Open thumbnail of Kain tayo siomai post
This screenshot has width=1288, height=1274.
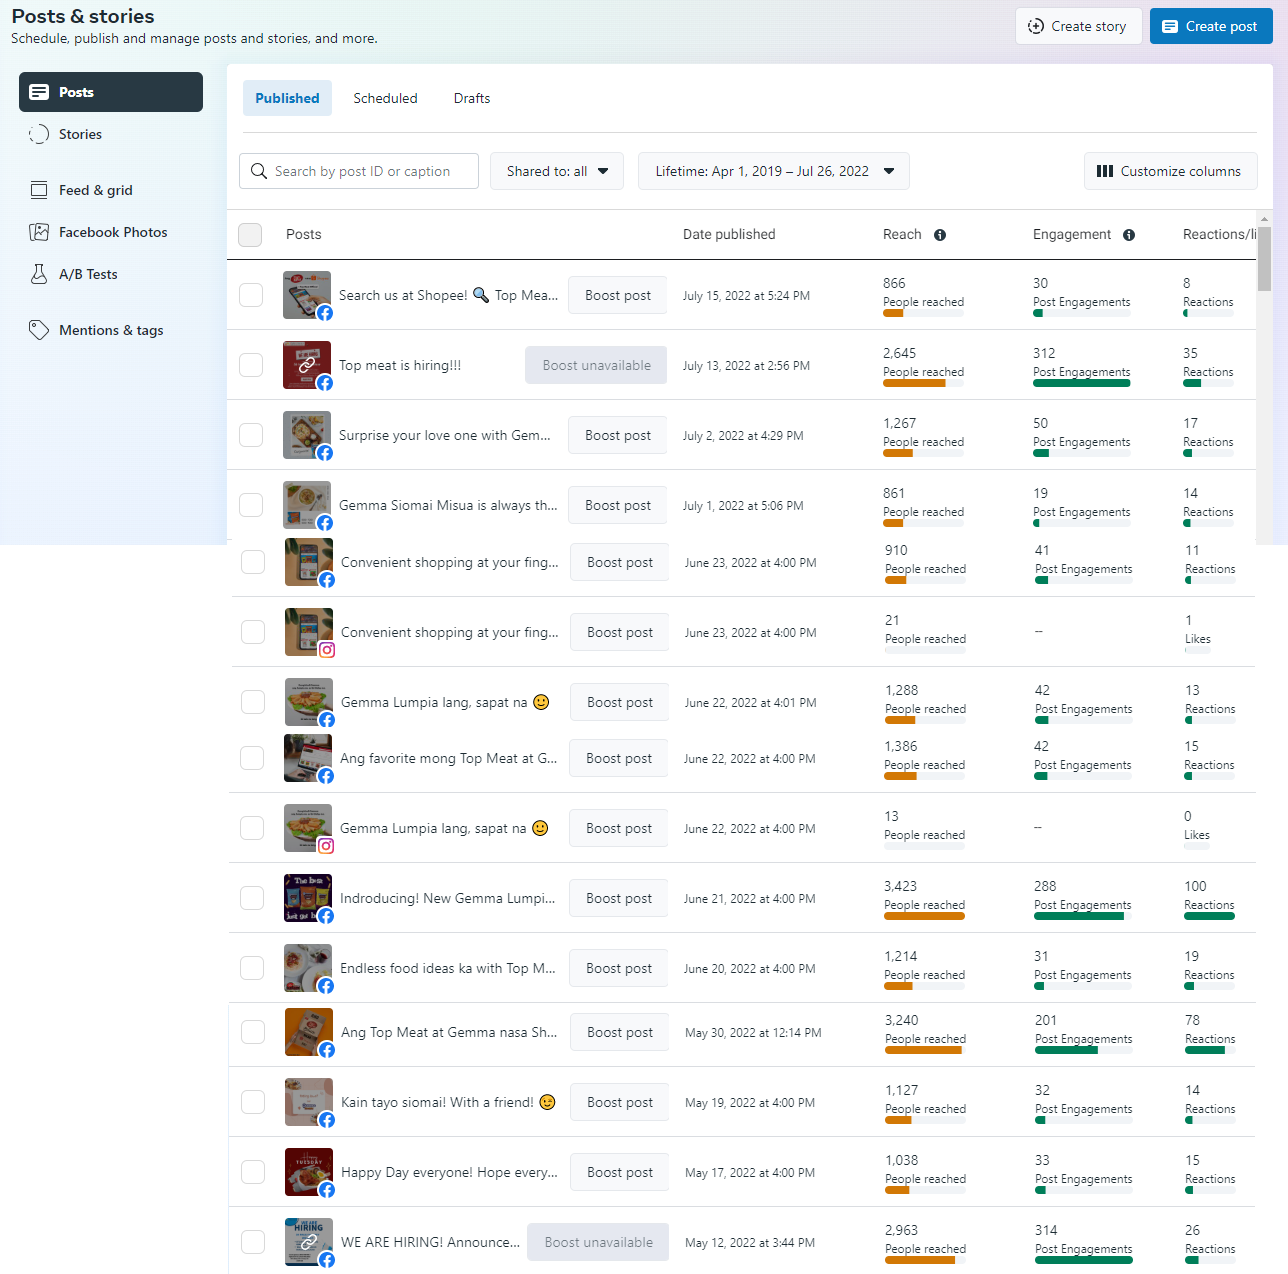[309, 1102]
